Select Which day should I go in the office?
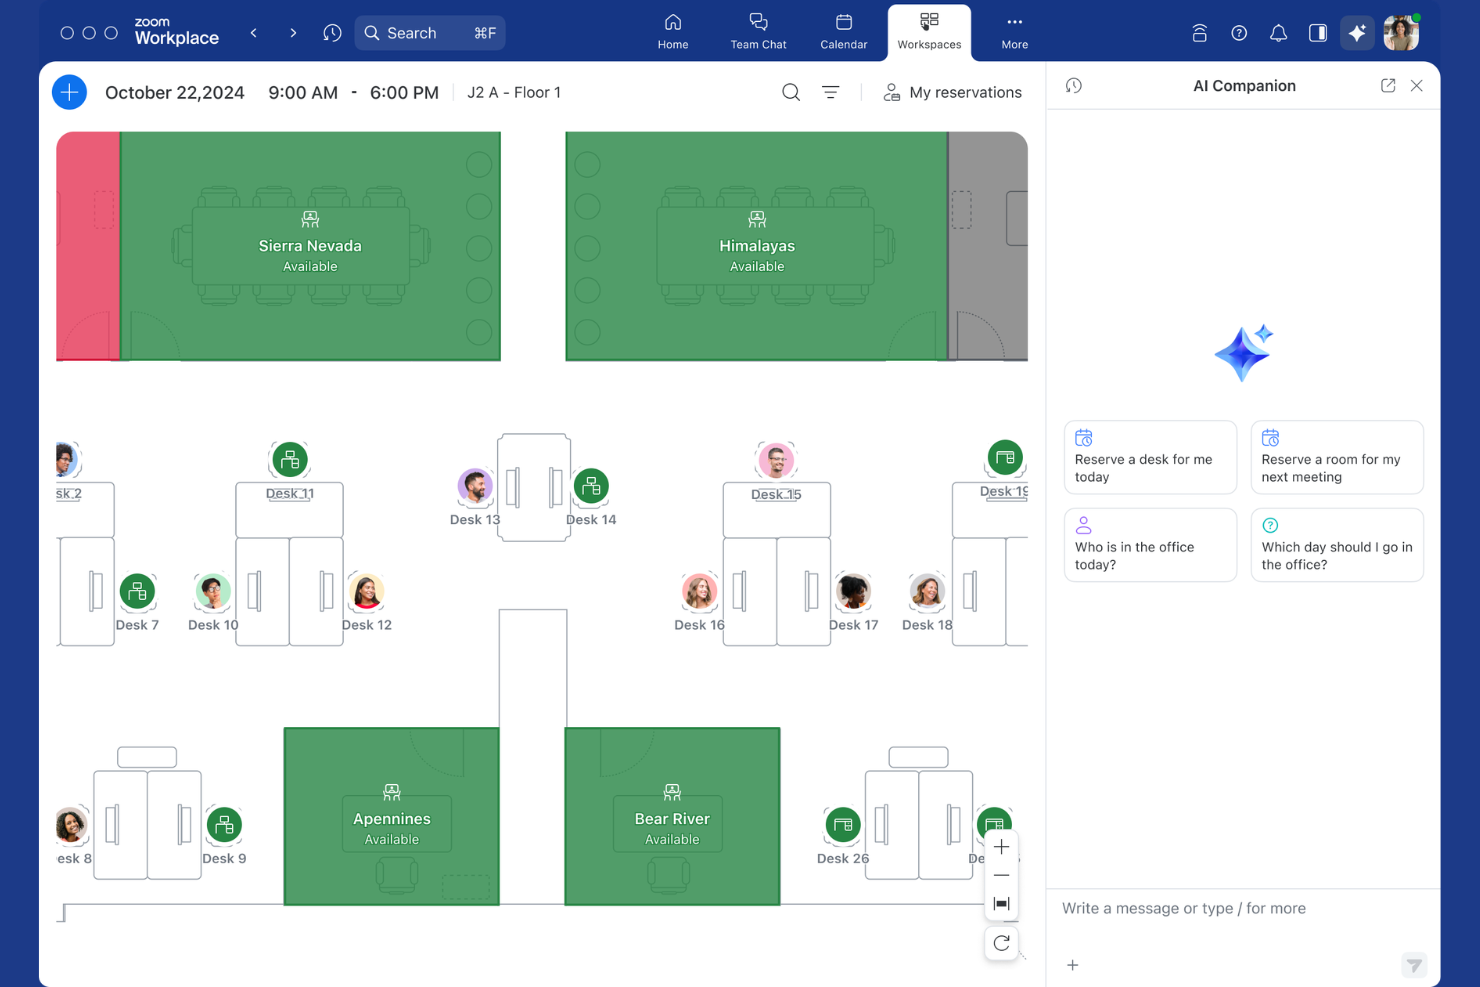Screen dimensions: 1480x987 pyautogui.click(x=1337, y=545)
